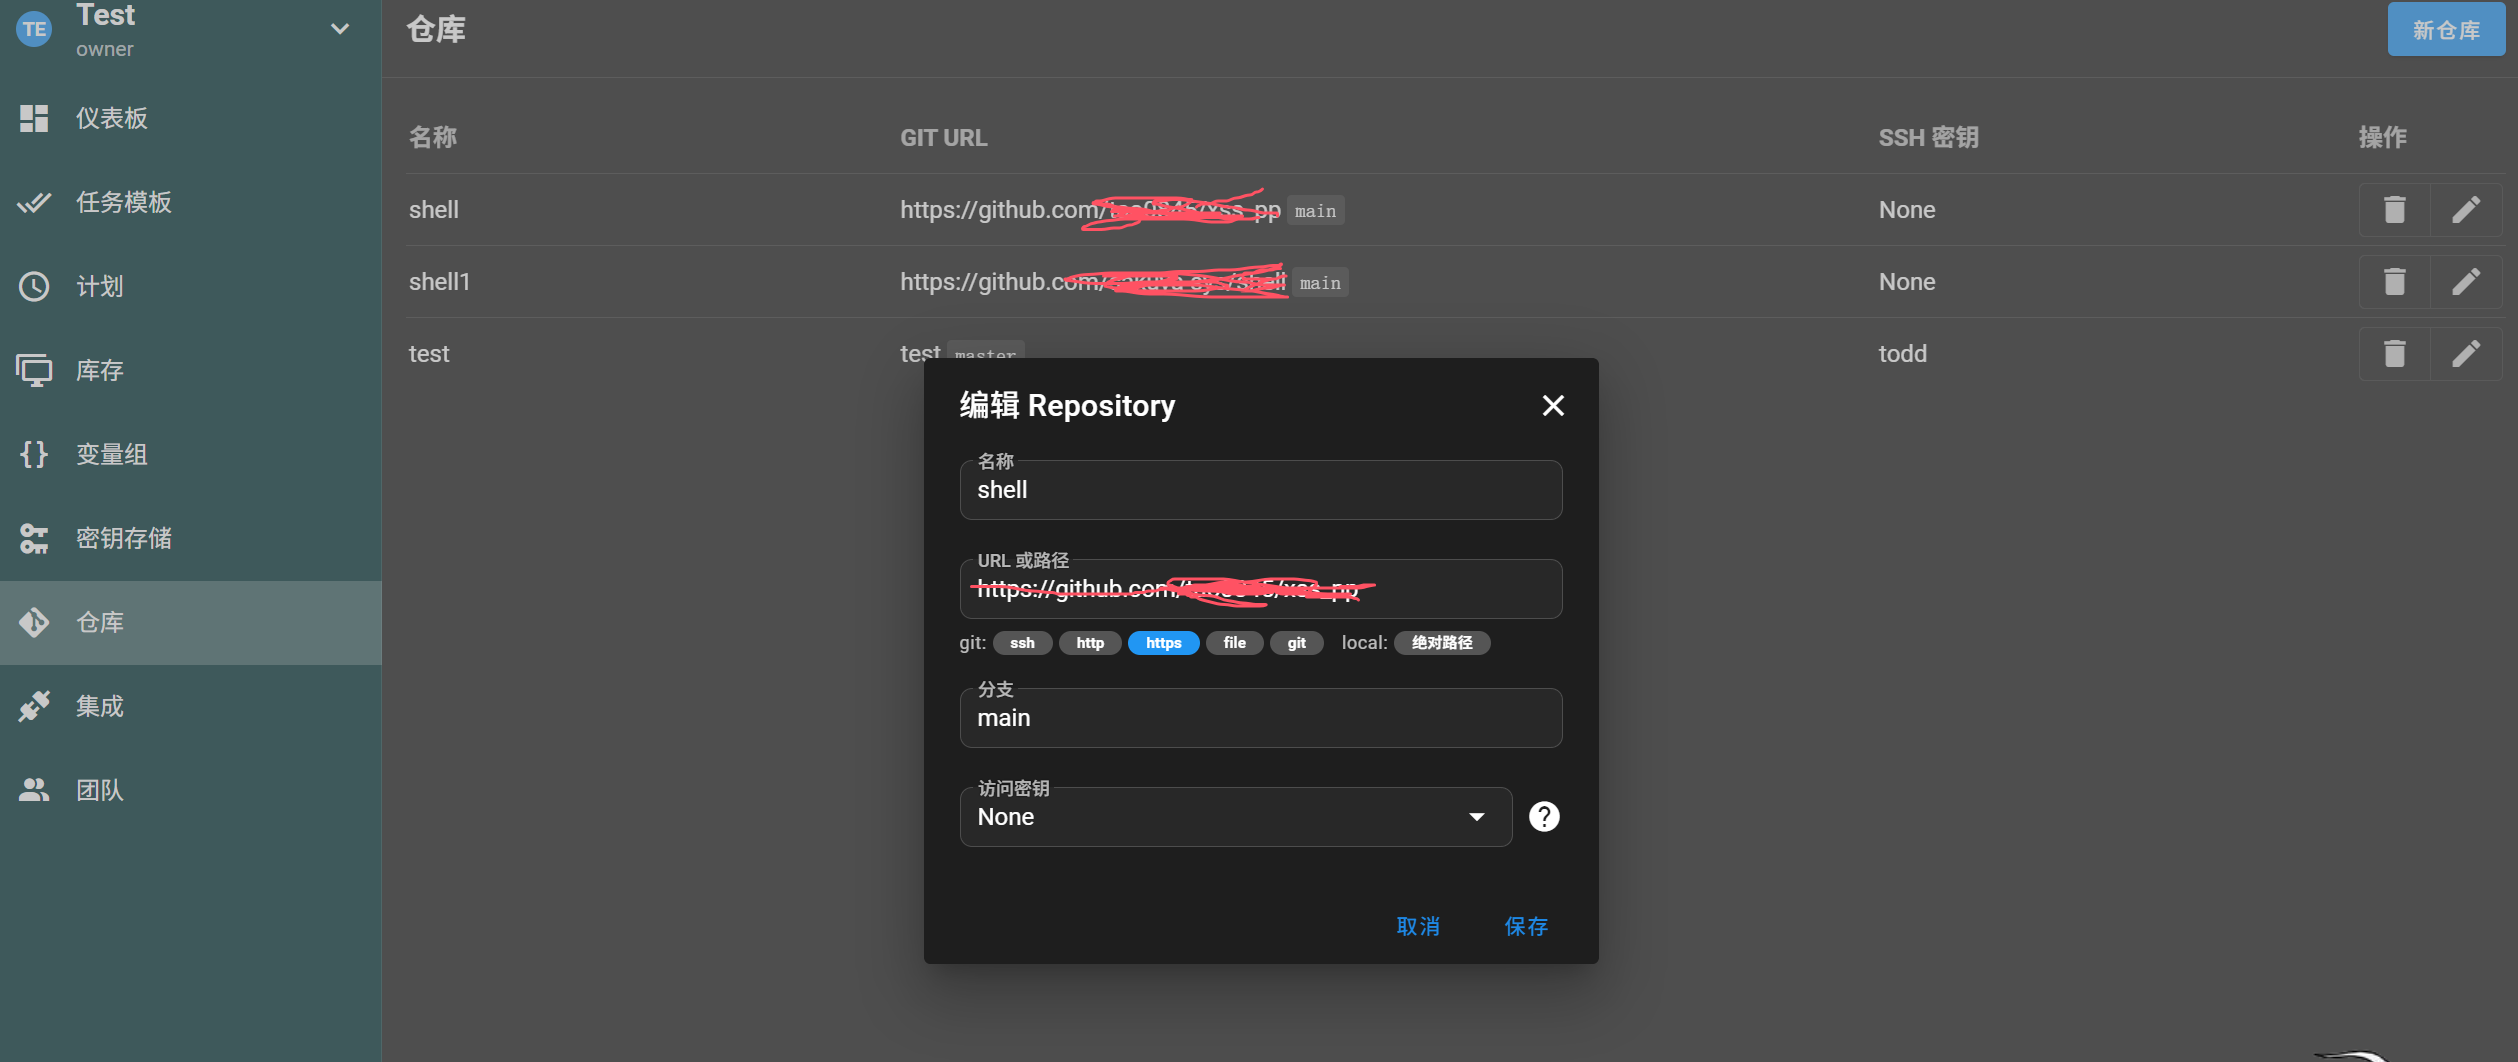Click the plug icon for 集成
Image resolution: width=2518 pixels, height=1062 pixels.
(x=34, y=706)
